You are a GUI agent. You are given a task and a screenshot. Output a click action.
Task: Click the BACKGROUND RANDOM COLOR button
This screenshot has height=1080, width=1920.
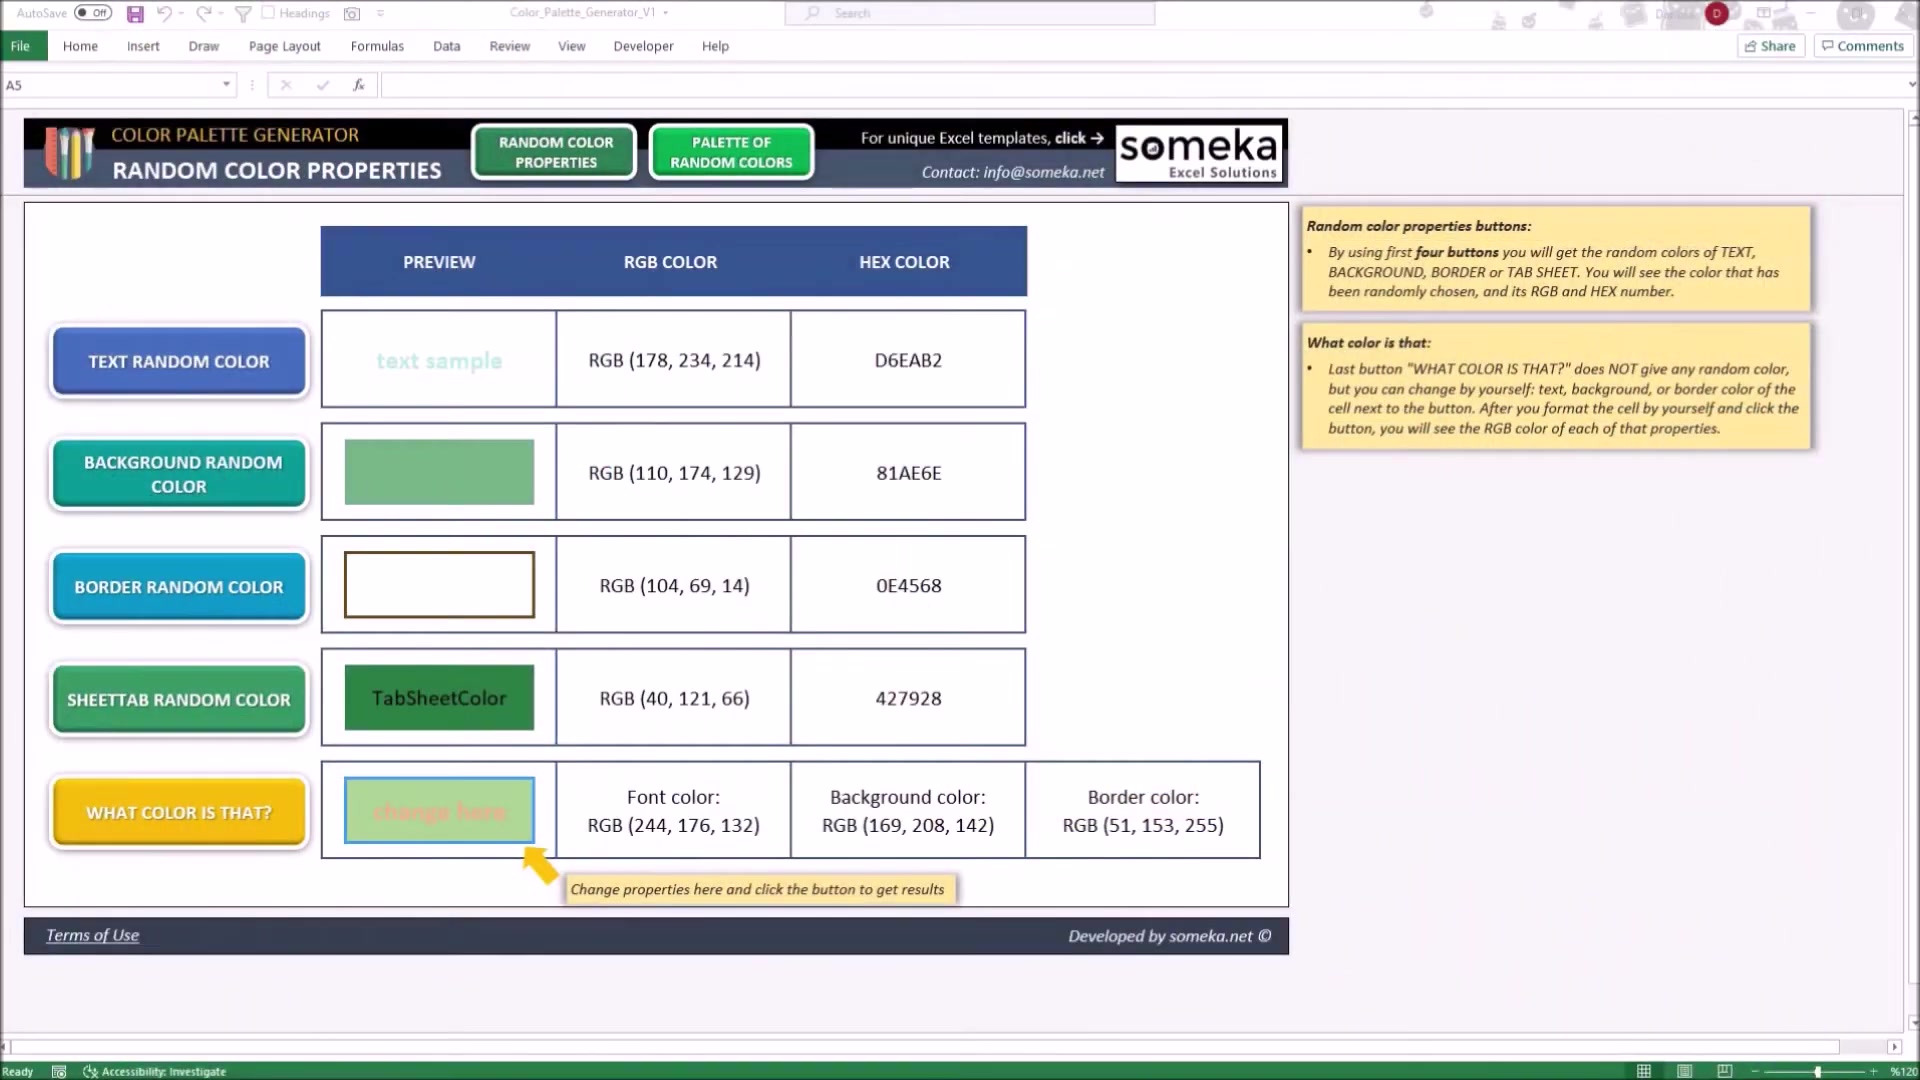[178, 474]
